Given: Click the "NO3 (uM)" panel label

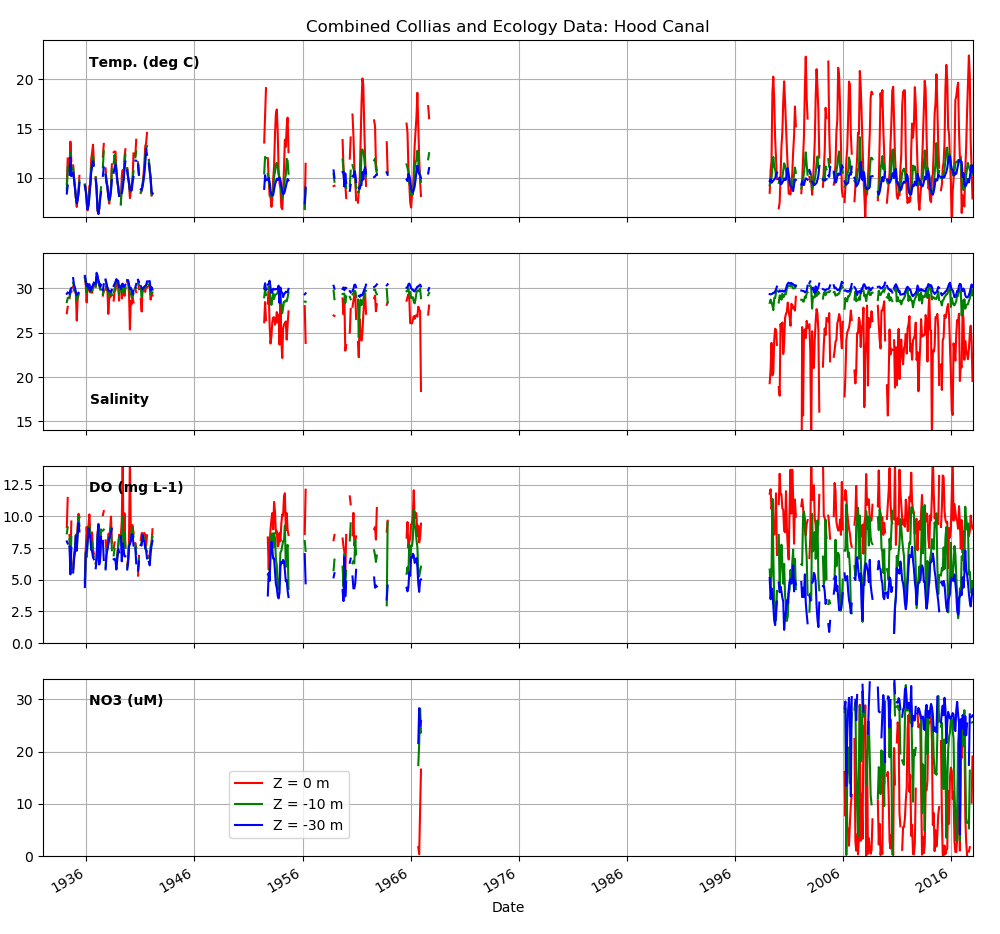Looking at the screenshot, I should point(126,701).
